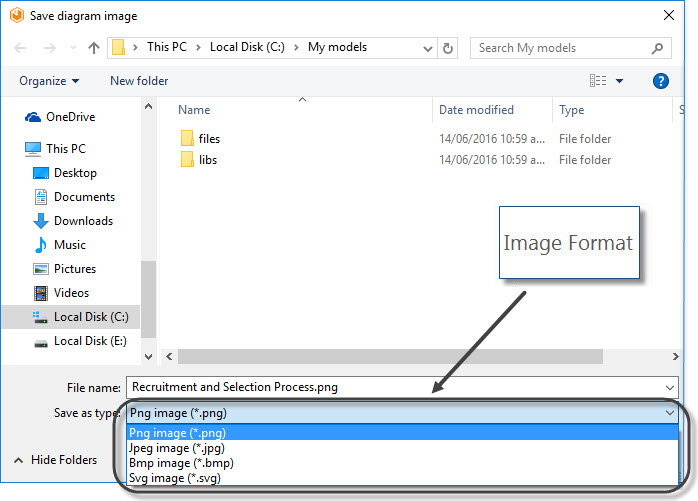The image size is (698, 501).
Task: Change the view layout icon
Action: tap(598, 81)
